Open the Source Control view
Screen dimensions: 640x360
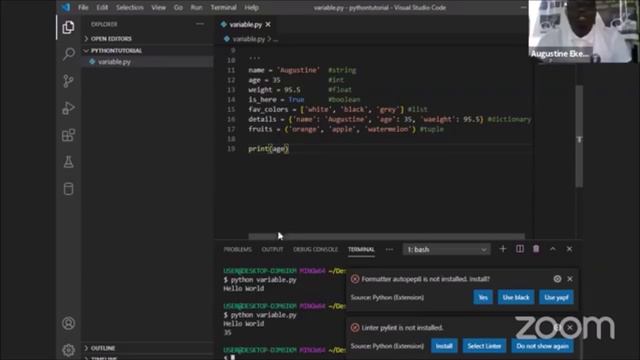click(x=68, y=81)
